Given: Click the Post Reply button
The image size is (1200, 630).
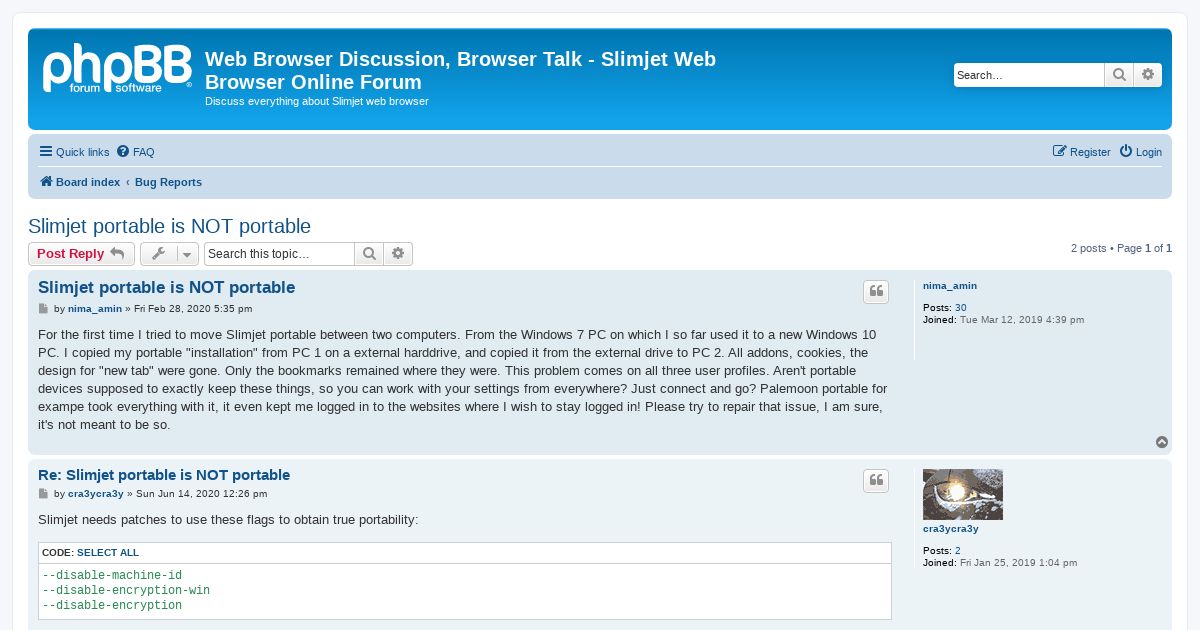Looking at the screenshot, I should point(81,254).
